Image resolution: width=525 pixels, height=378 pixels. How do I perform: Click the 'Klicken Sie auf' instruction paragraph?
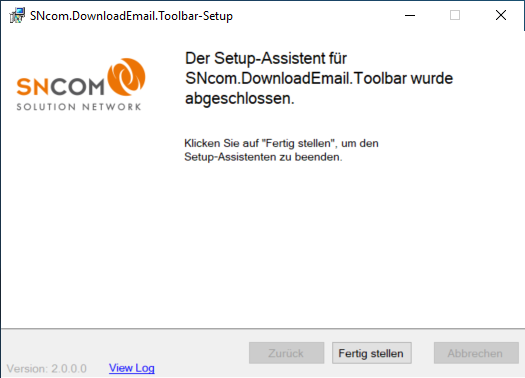[281, 150]
